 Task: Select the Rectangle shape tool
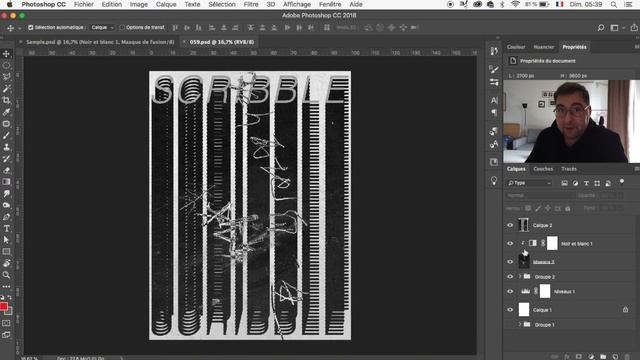pos(7,252)
